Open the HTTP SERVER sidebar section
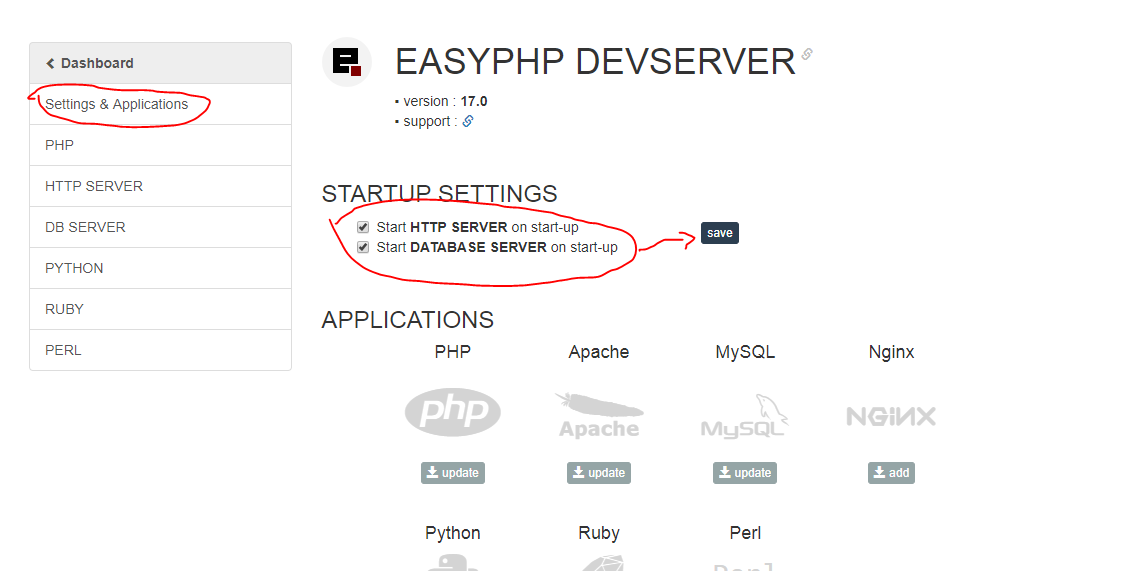 pyautogui.click(x=160, y=186)
